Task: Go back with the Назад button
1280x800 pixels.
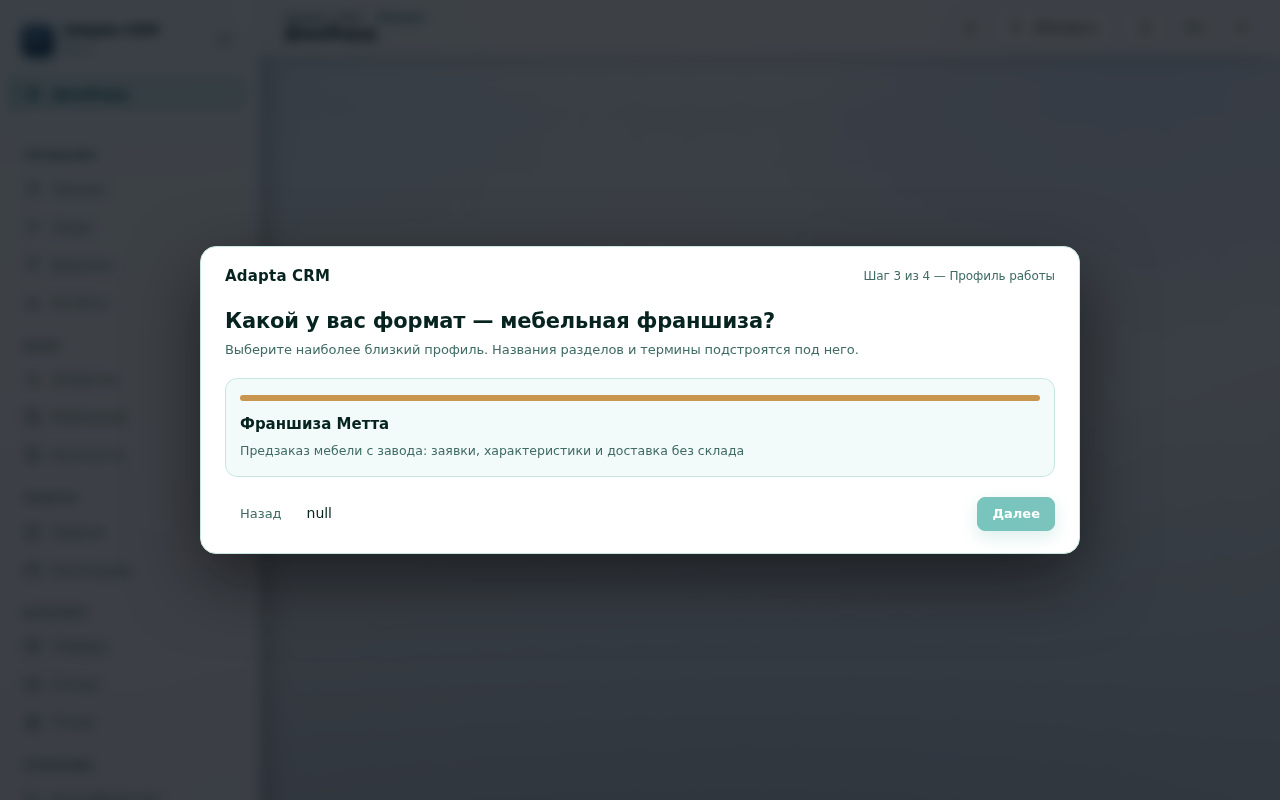Action: tap(261, 514)
